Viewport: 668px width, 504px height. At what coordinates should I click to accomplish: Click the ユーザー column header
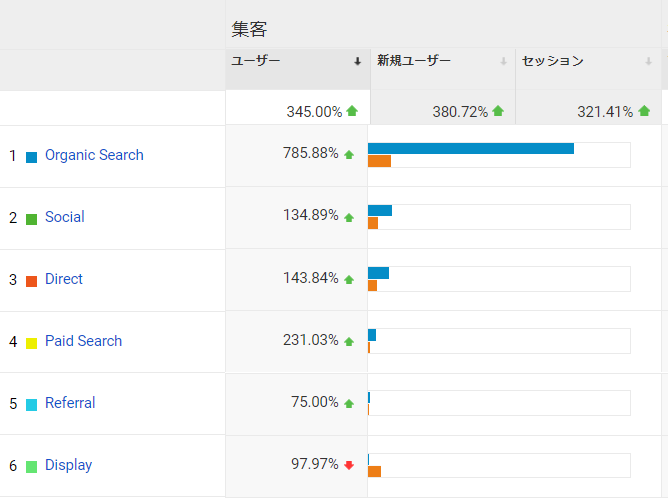point(256,61)
